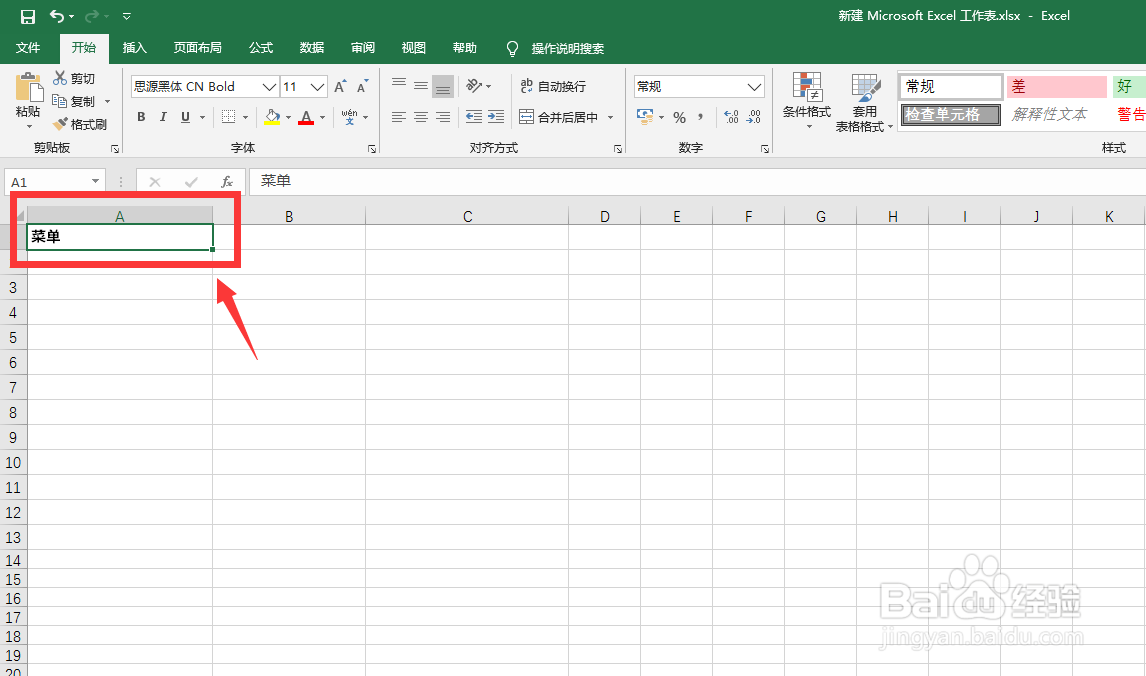1146x676 pixels.
Task: Click the 操作说明搜索 search box
Action: [x=567, y=48]
